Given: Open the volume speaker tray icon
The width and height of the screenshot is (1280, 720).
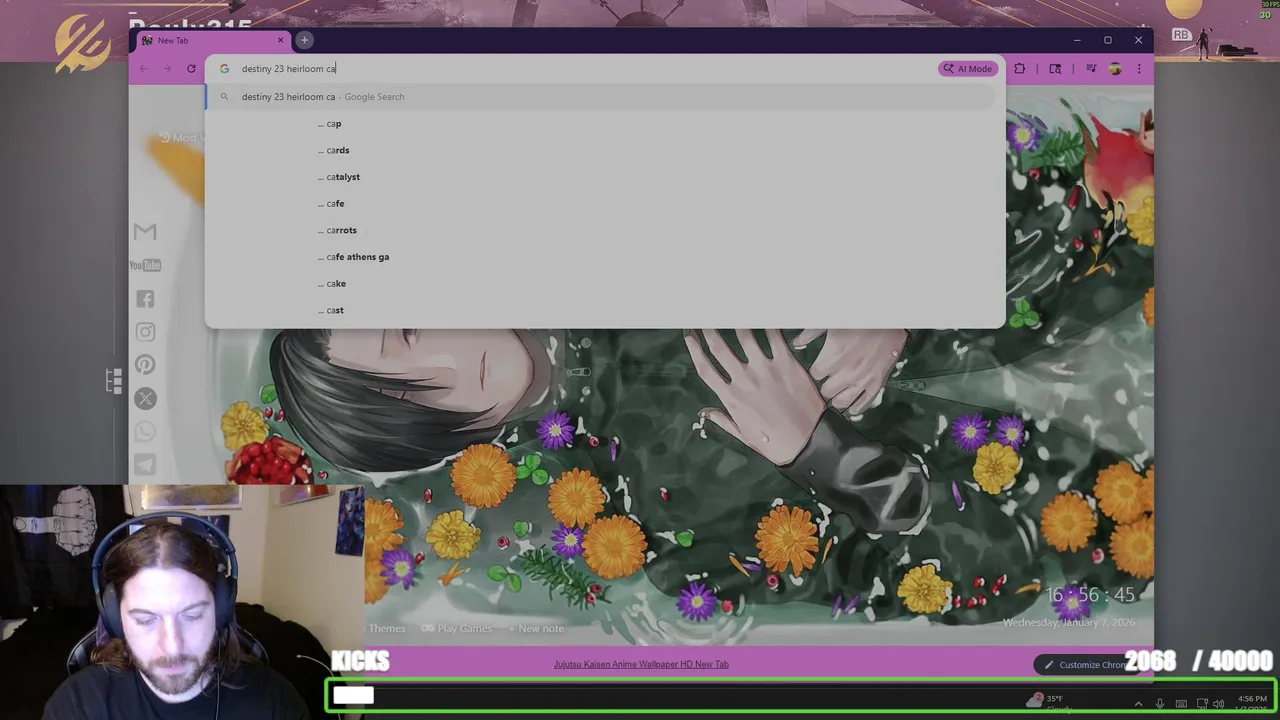Looking at the screenshot, I should 1218,704.
